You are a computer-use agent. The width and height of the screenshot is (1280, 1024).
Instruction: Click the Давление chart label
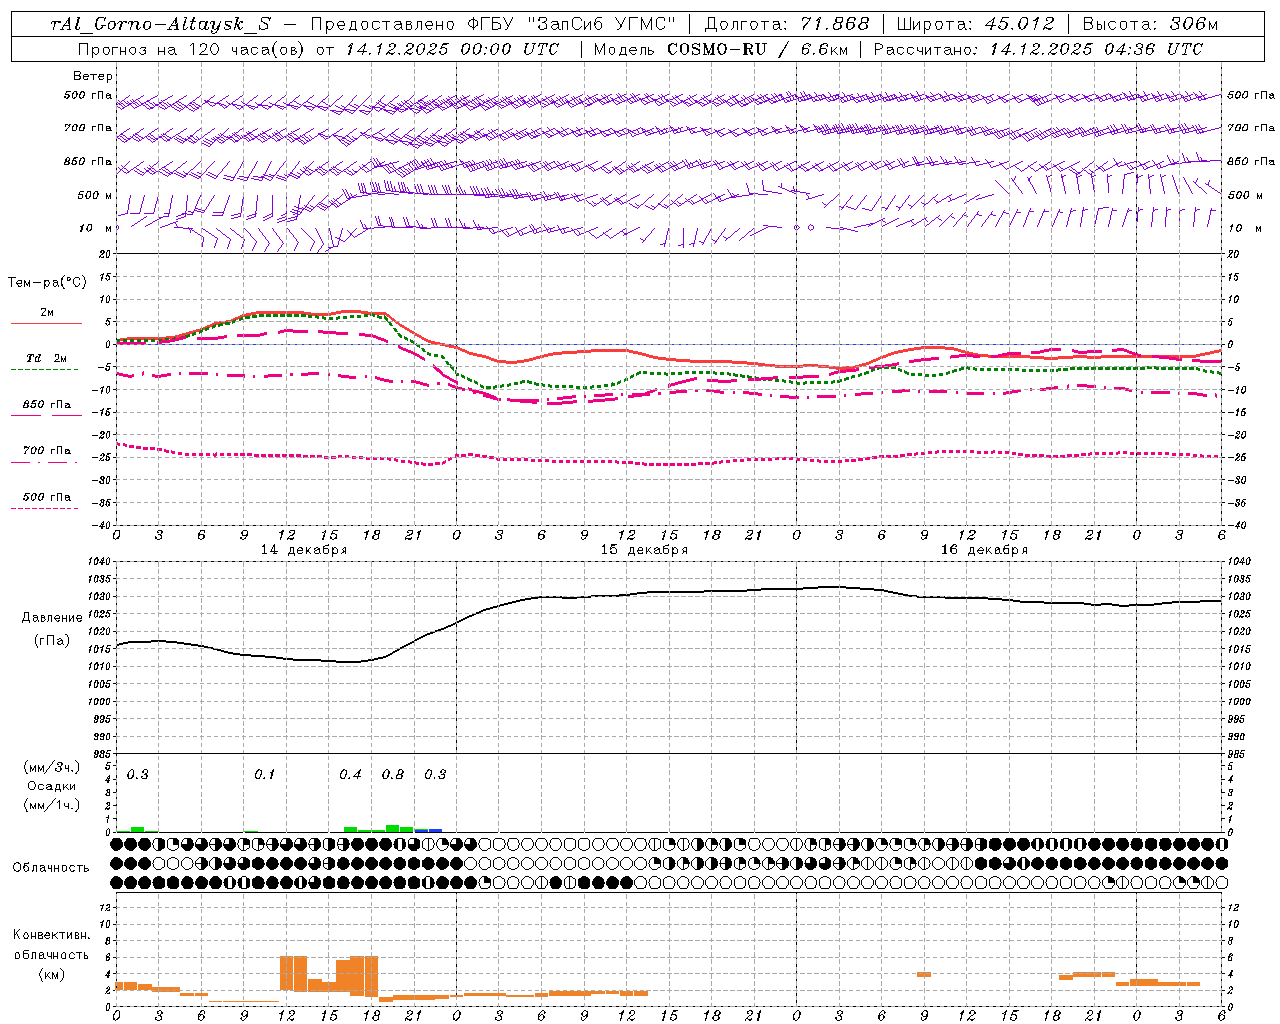click(52, 618)
